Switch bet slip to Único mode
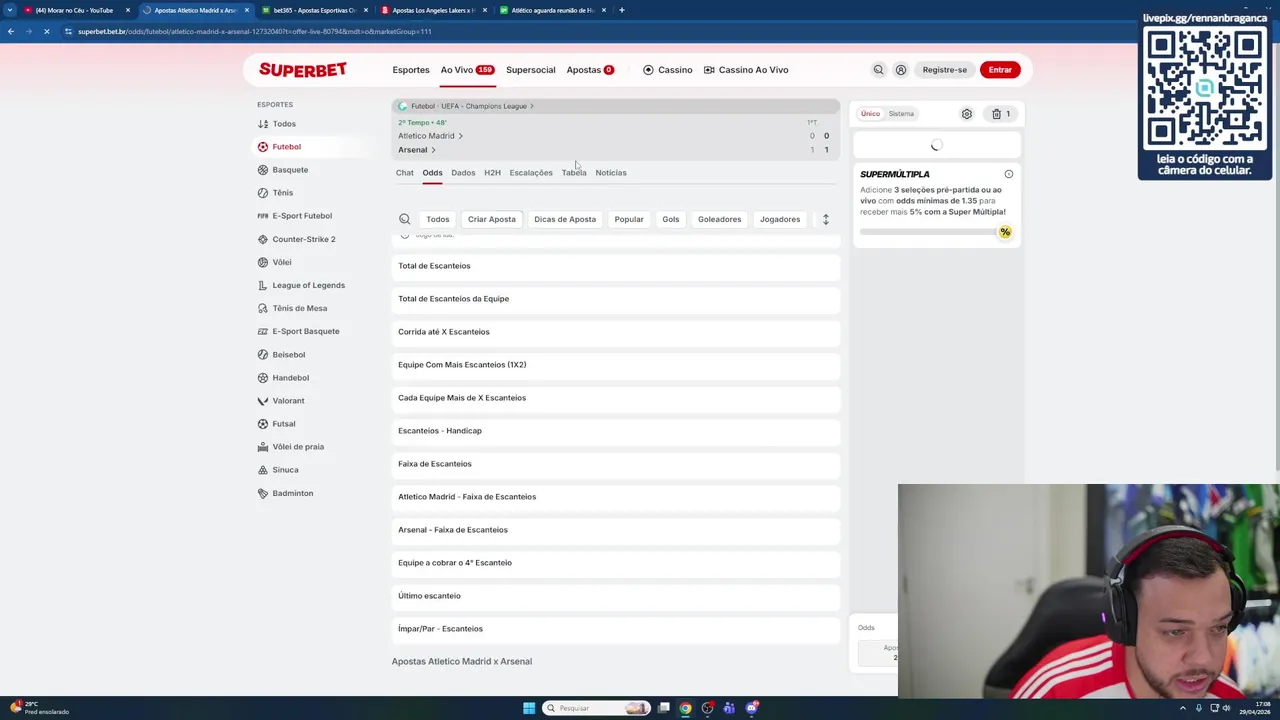 click(x=870, y=114)
